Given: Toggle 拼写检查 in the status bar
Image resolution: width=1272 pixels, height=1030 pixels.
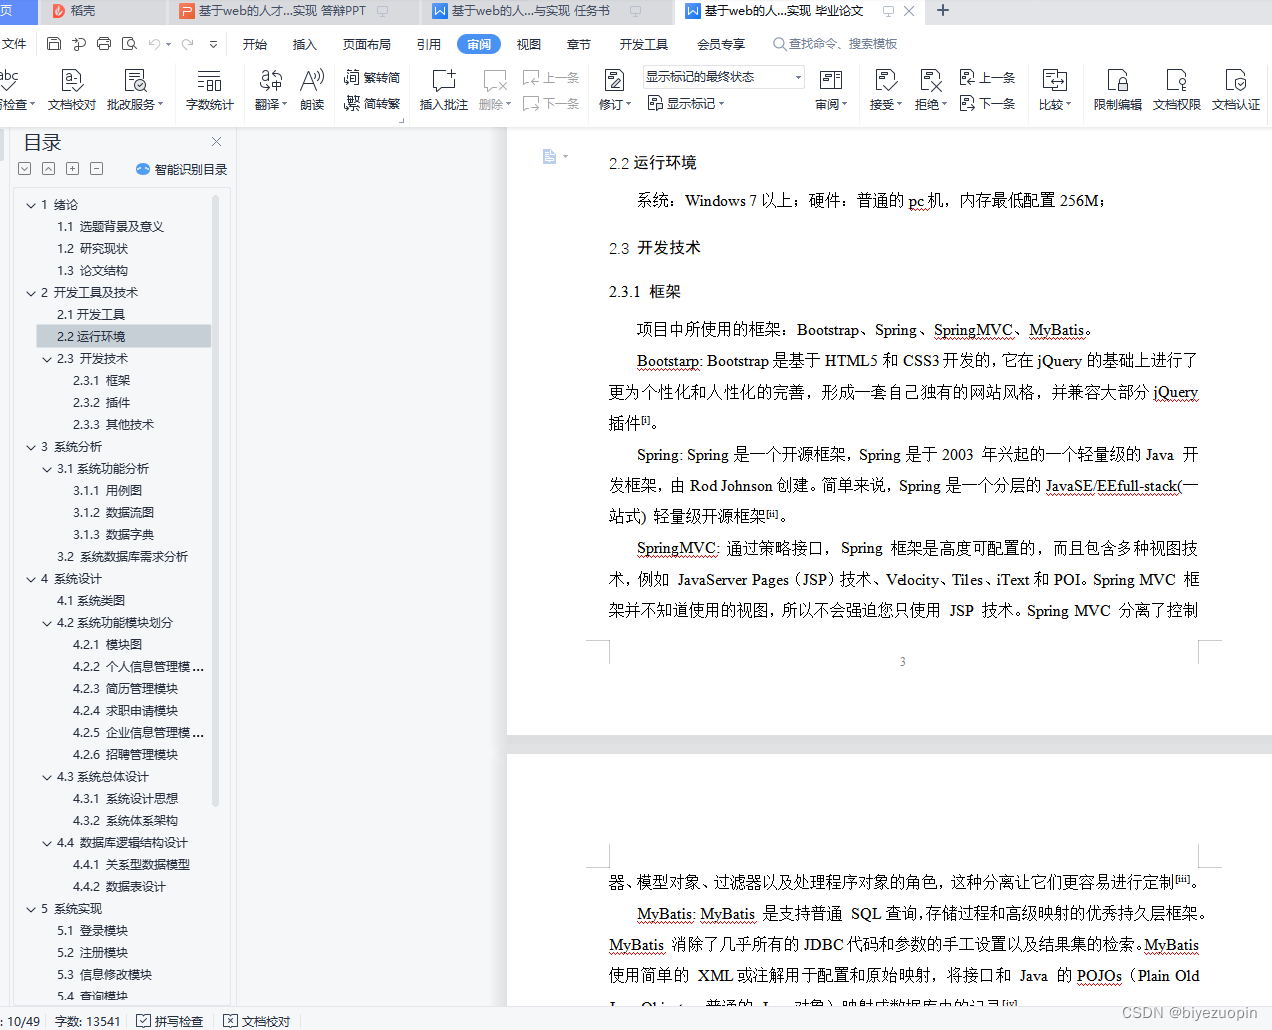Looking at the screenshot, I should tap(170, 1021).
